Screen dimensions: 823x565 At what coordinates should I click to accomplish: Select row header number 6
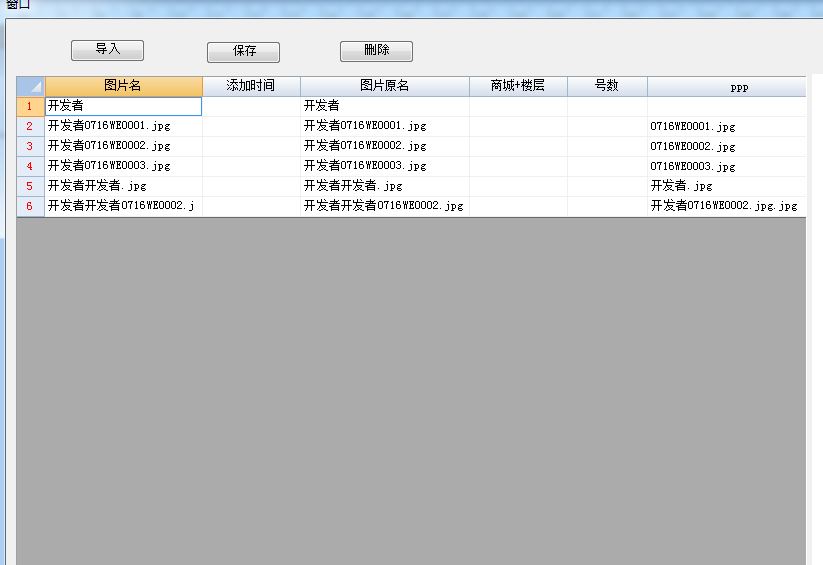coord(30,206)
